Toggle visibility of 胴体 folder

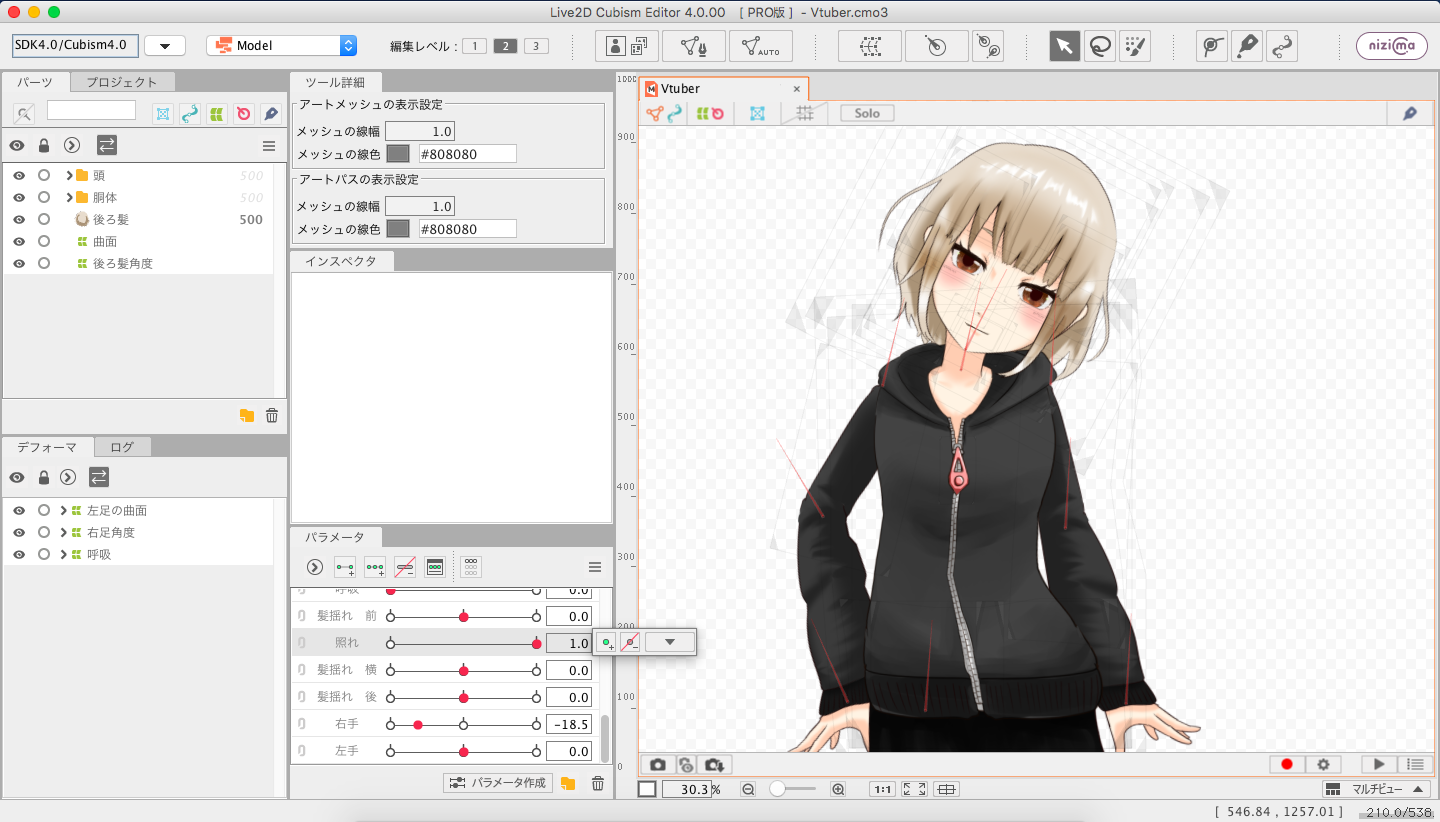(x=19, y=197)
